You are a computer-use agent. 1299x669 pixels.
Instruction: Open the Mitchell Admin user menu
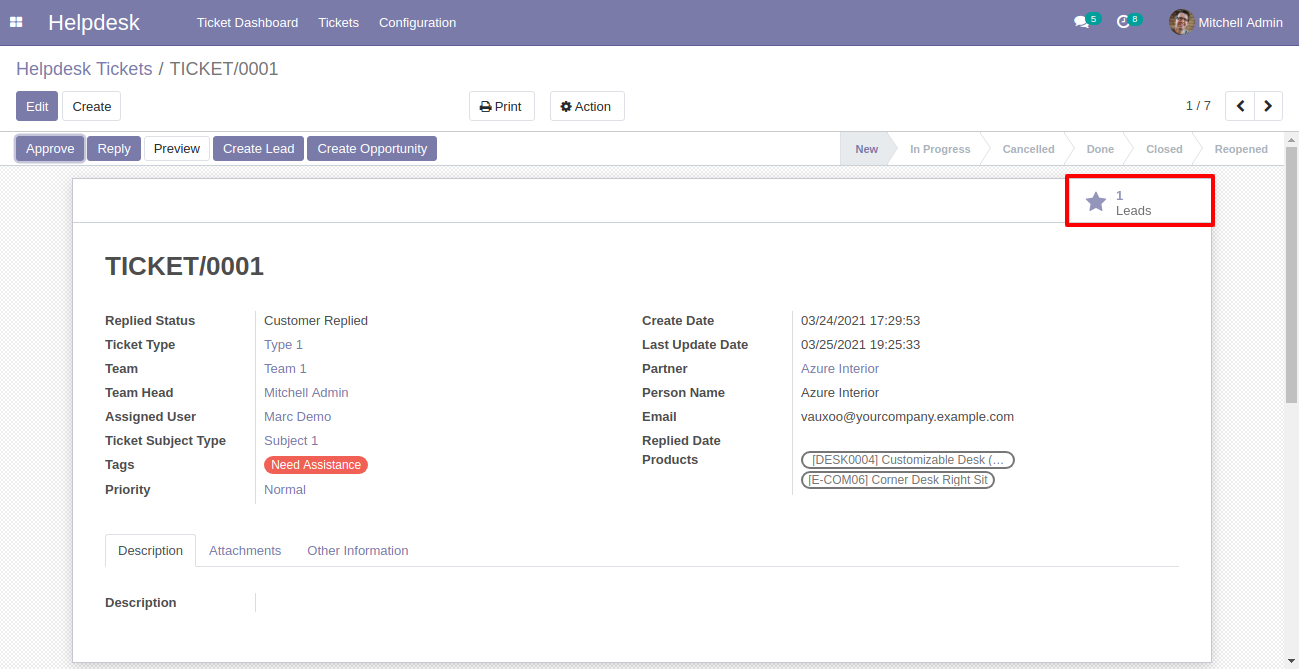(x=1240, y=22)
